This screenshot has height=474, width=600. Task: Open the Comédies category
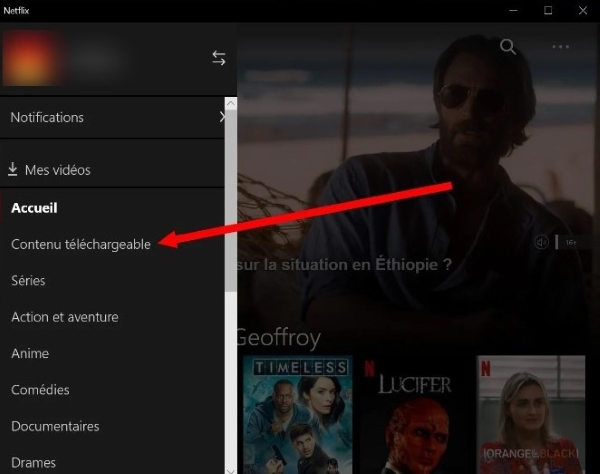tap(40, 390)
